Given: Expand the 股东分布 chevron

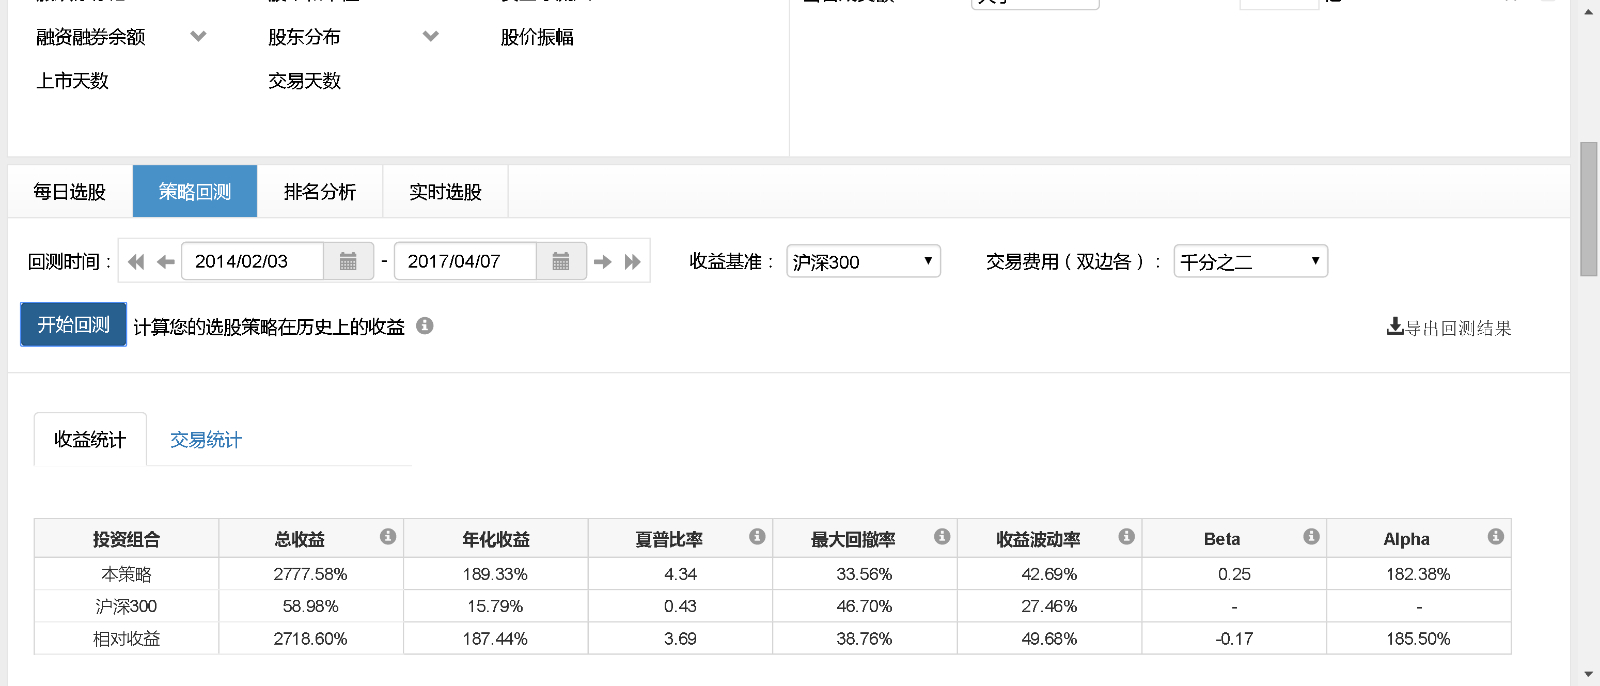Looking at the screenshot, I should tap(431, 37).
